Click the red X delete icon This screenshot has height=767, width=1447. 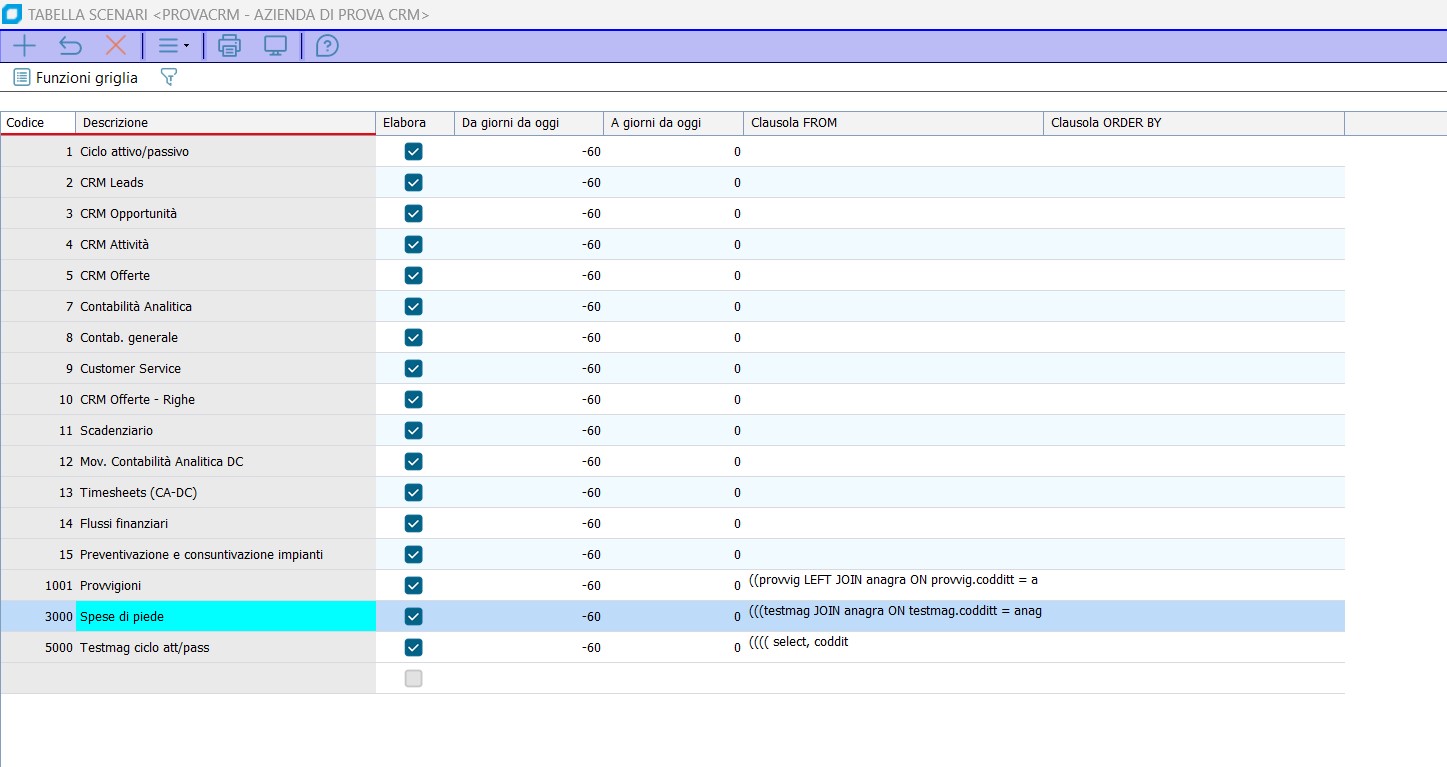116,46
